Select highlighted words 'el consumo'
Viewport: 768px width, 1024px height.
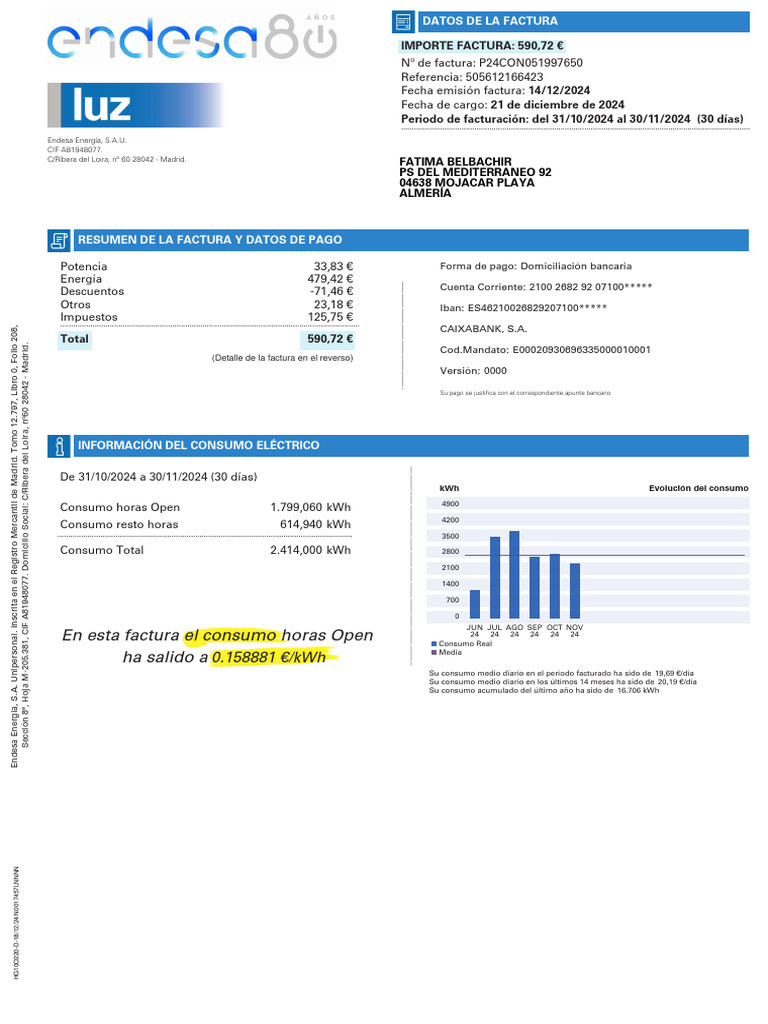coord(230,635)
